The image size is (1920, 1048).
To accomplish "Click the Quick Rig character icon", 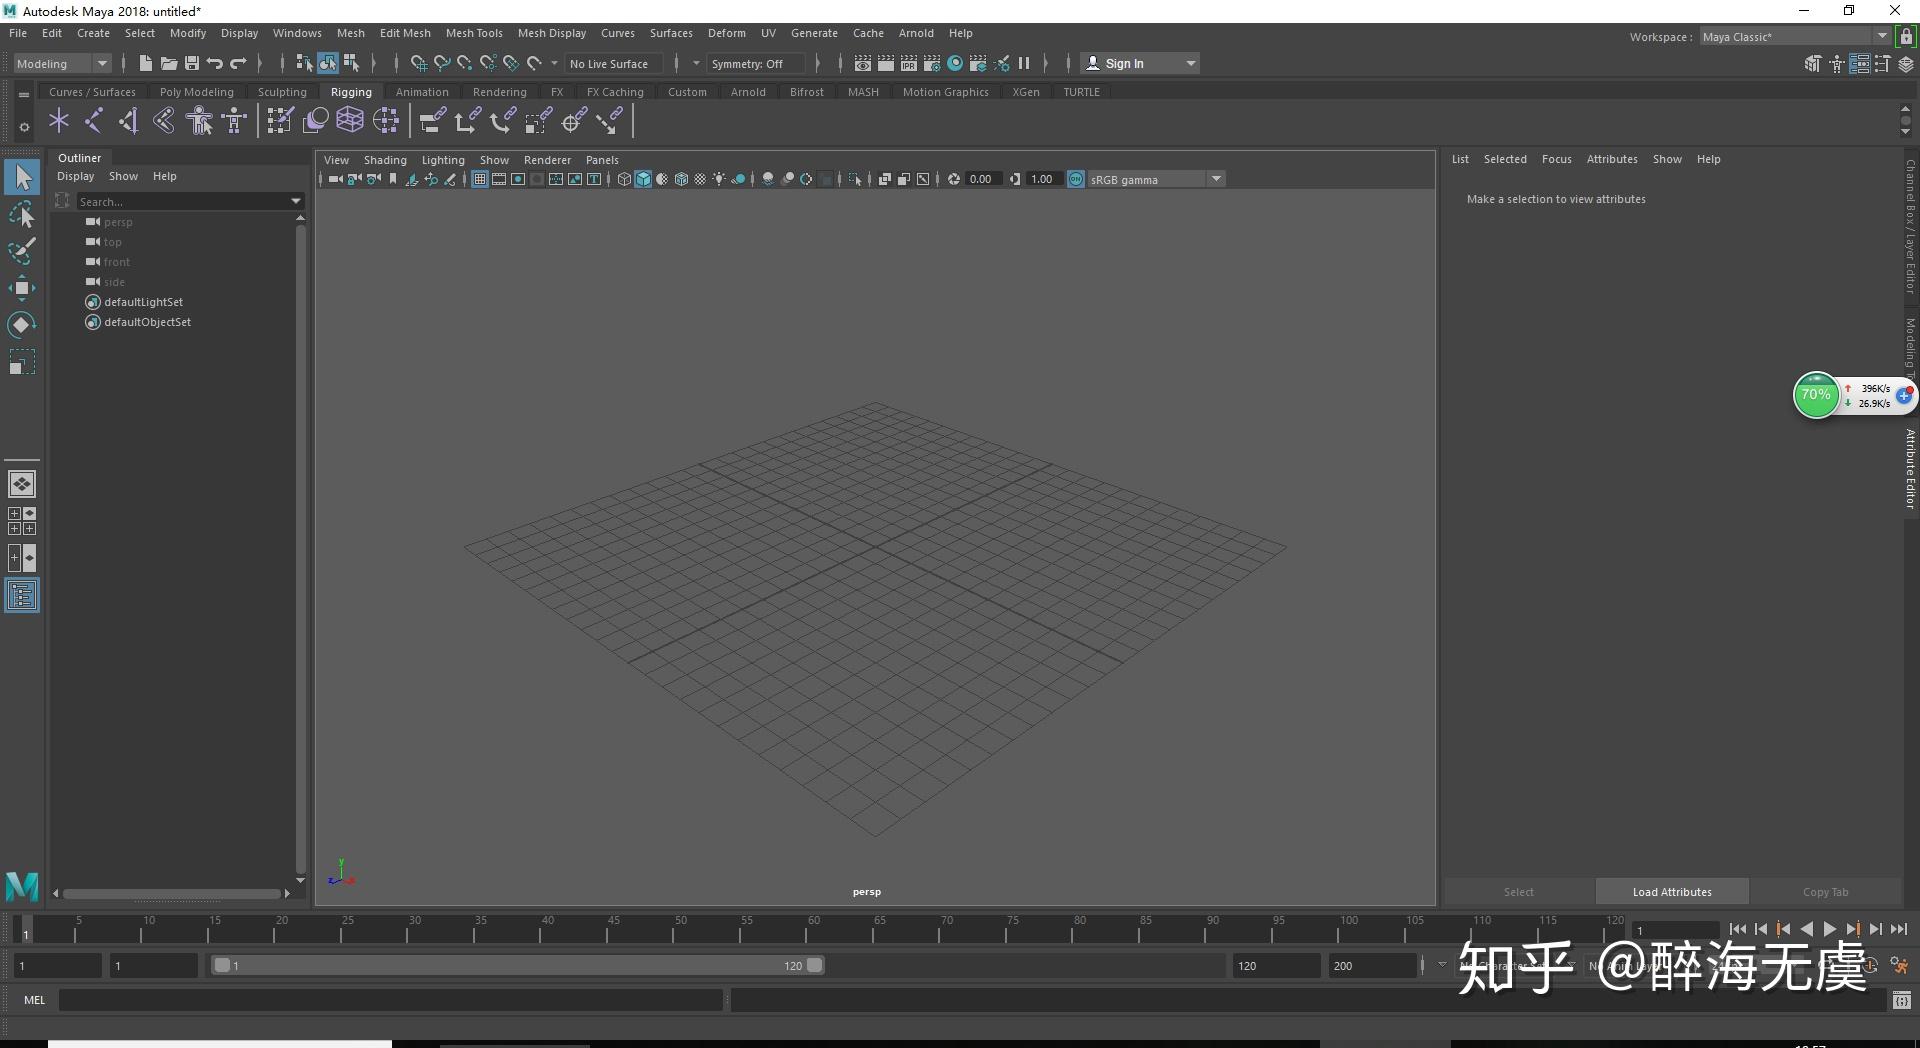I will pyautogui.click(x=199, y=122).
